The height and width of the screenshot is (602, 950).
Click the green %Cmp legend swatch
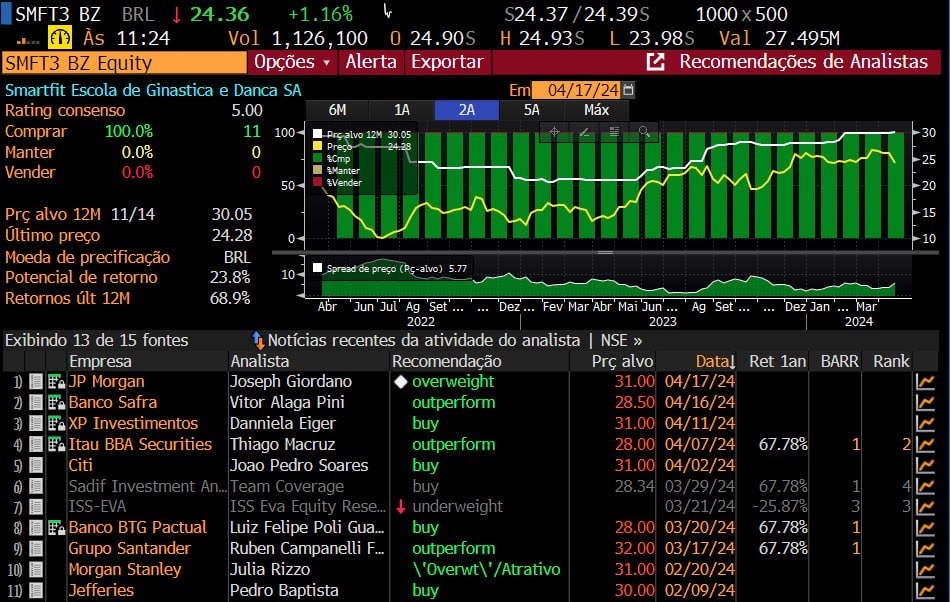point(317,158)
